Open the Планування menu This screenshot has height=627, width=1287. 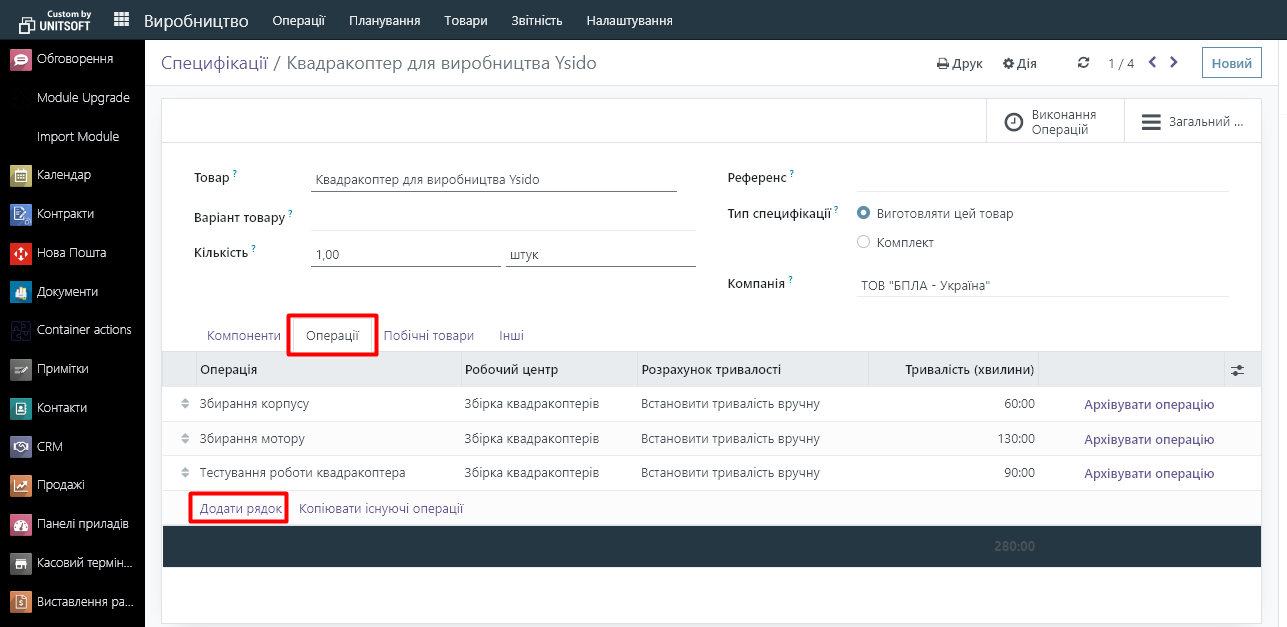point(384,20)
